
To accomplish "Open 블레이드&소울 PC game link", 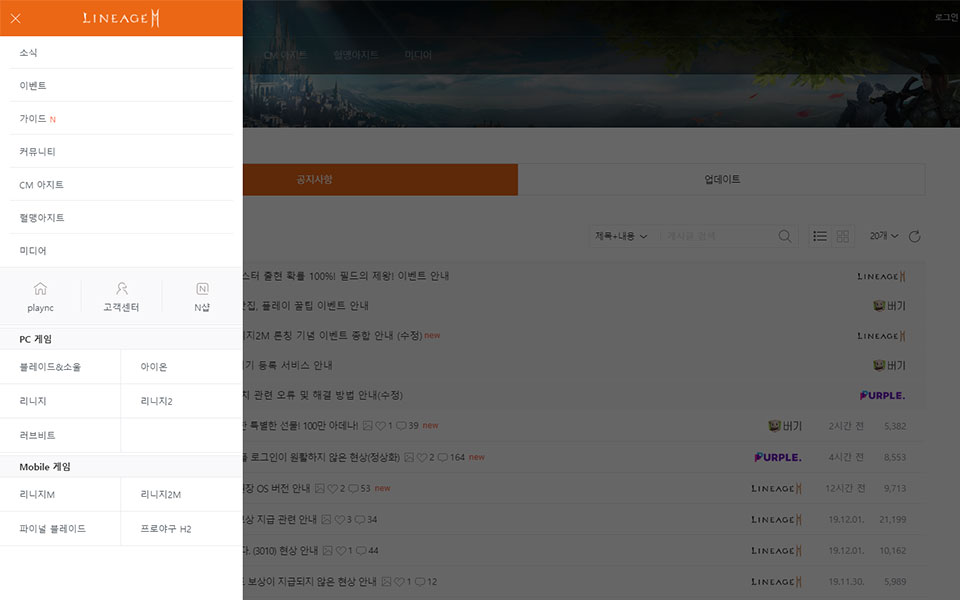I will pyautogui.click(x=50, y=367).
